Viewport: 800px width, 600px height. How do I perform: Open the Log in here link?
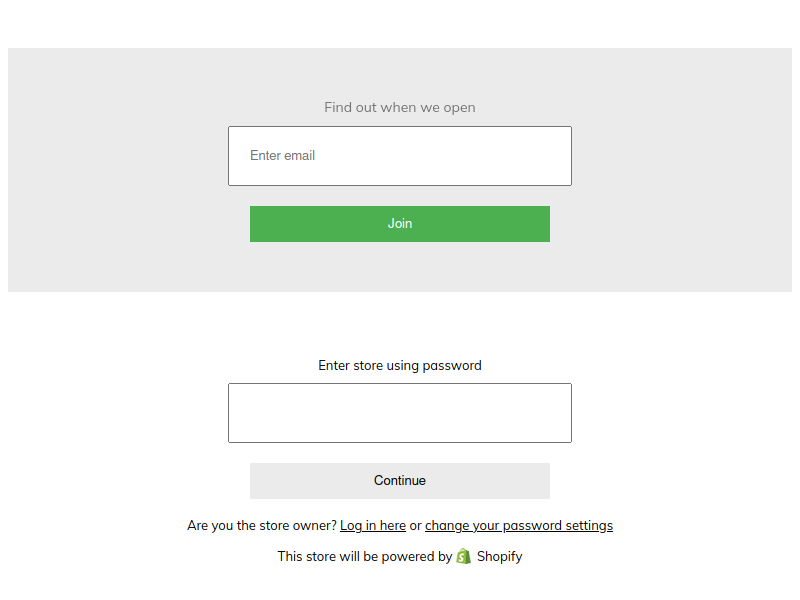[x=373, y=525]
